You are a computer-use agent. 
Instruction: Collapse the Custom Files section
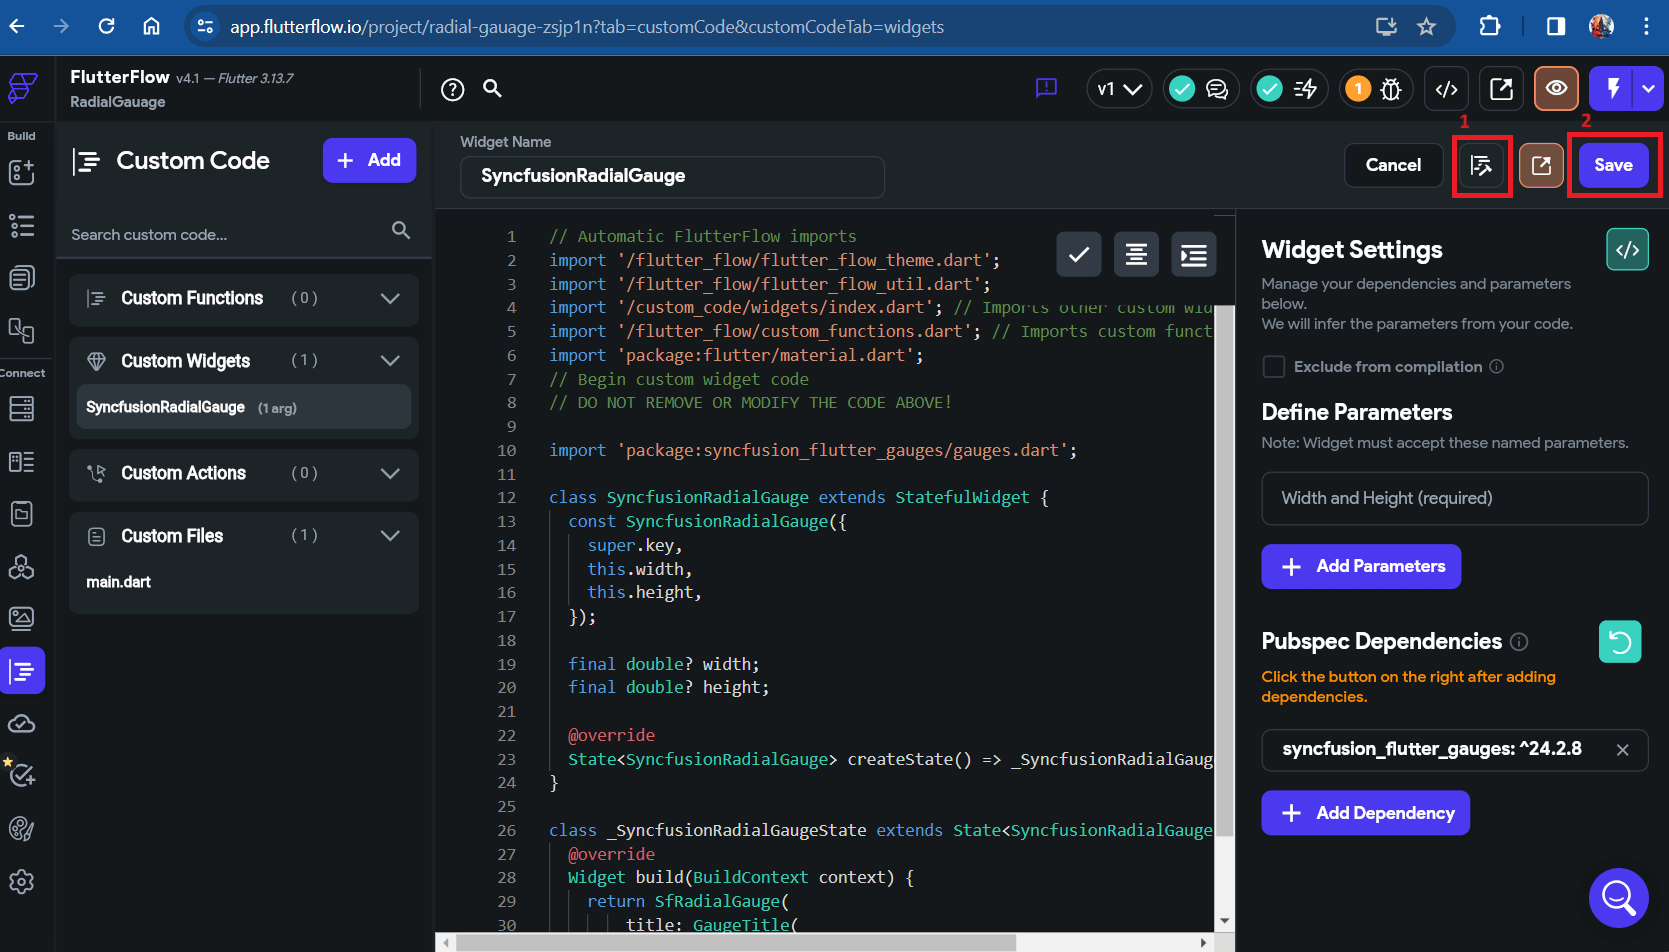[390, 536]
